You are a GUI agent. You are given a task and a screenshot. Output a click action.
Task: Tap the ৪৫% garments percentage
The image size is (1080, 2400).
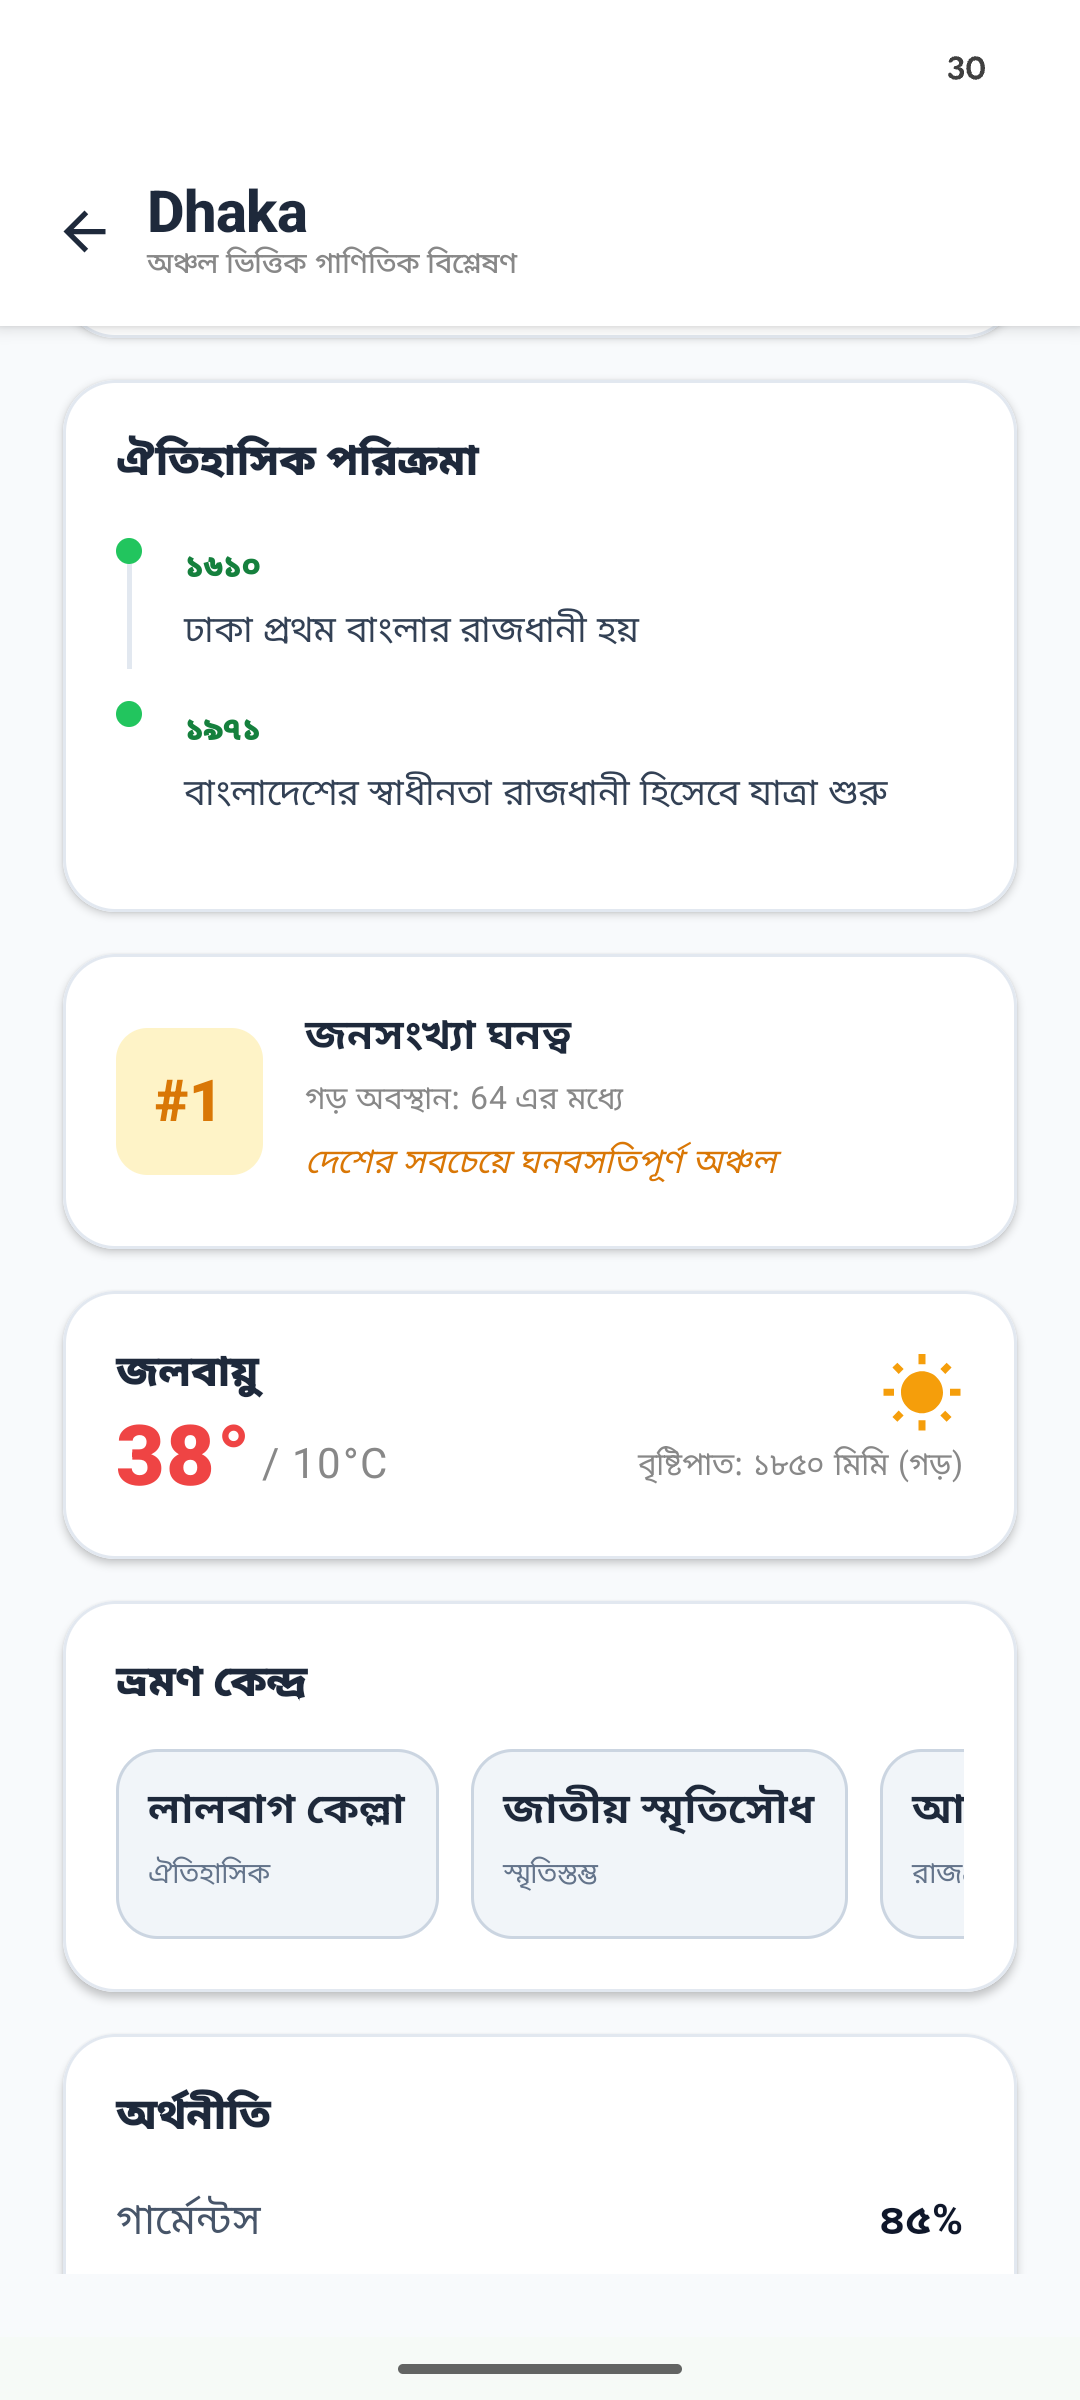[x=920, y=2221]
